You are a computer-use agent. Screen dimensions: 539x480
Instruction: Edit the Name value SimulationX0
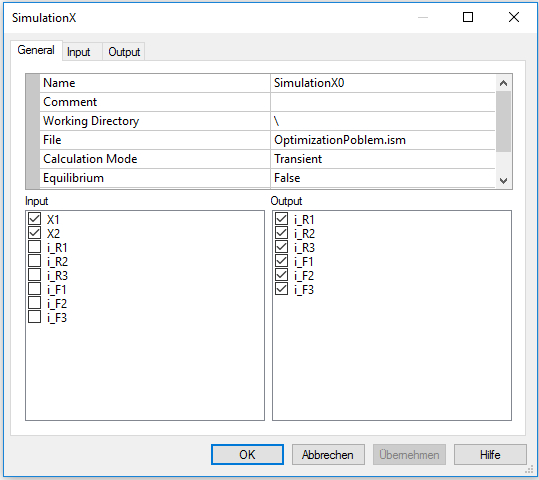coord(383,83)
